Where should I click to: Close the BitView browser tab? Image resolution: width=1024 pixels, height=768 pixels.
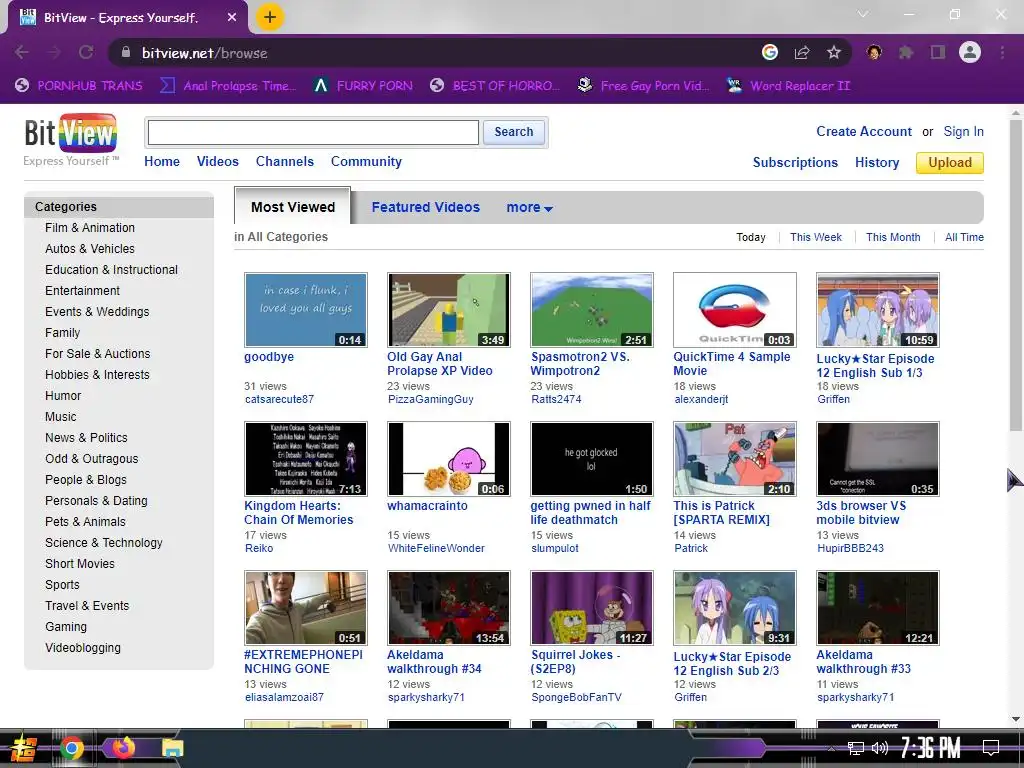(x=232, y=18)
